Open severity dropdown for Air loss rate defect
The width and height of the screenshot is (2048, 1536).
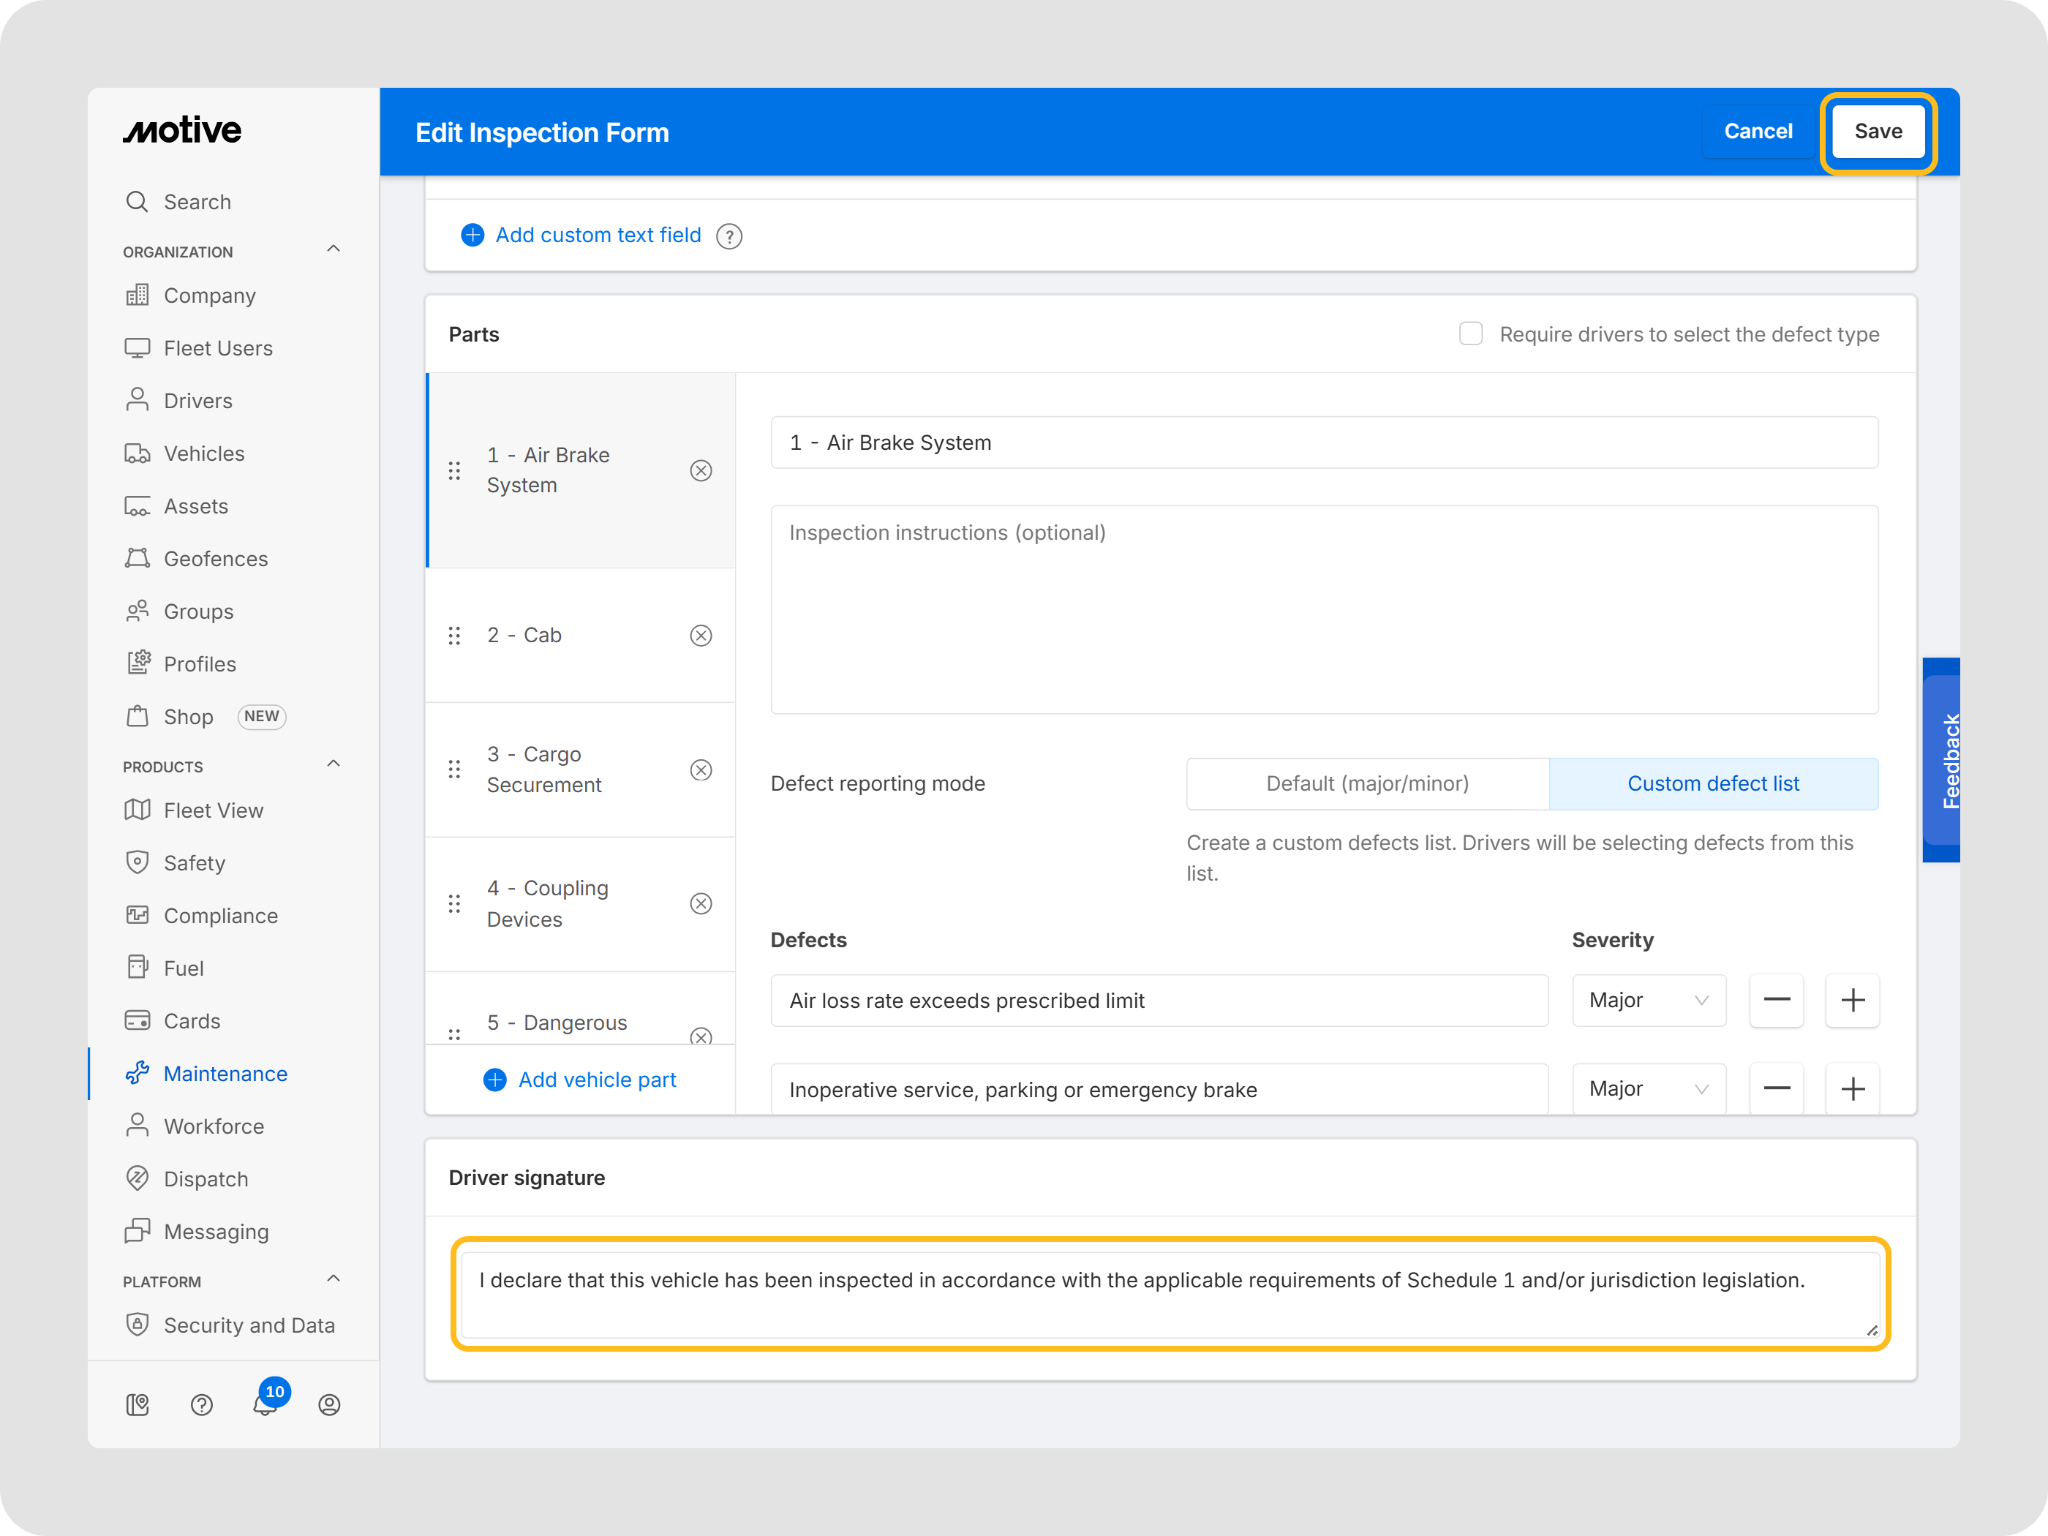pyautogui.click(x=1648, y=1000)
